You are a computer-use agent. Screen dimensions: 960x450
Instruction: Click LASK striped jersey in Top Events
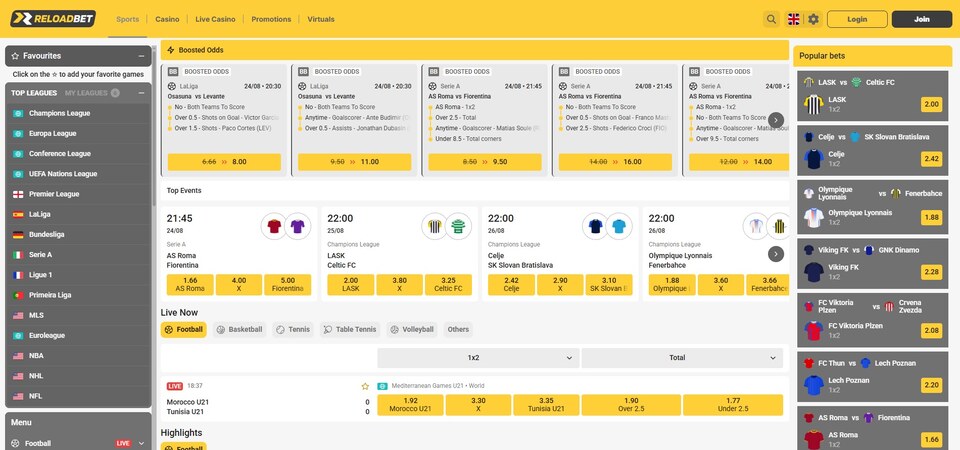(435, 227)
